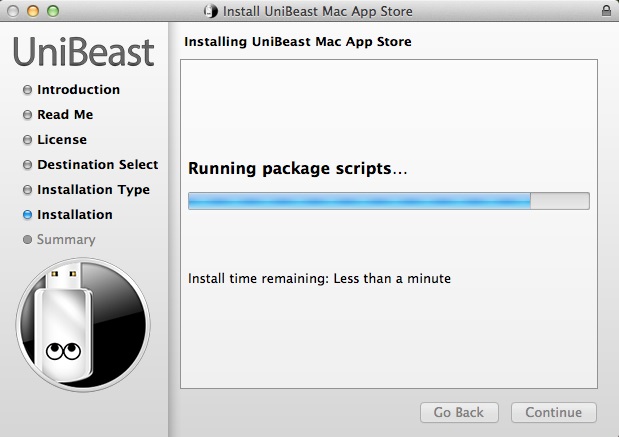Click the installation progress bar

389,201
